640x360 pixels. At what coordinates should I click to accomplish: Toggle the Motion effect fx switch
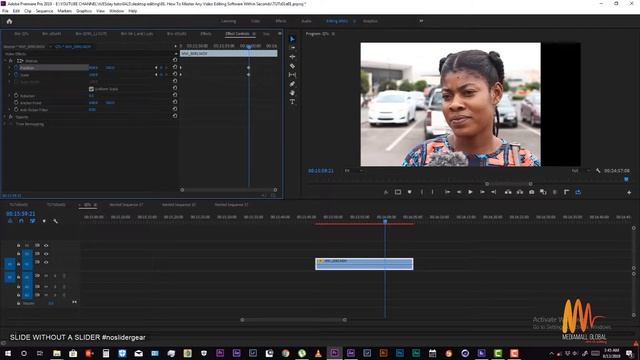point(11,61)
